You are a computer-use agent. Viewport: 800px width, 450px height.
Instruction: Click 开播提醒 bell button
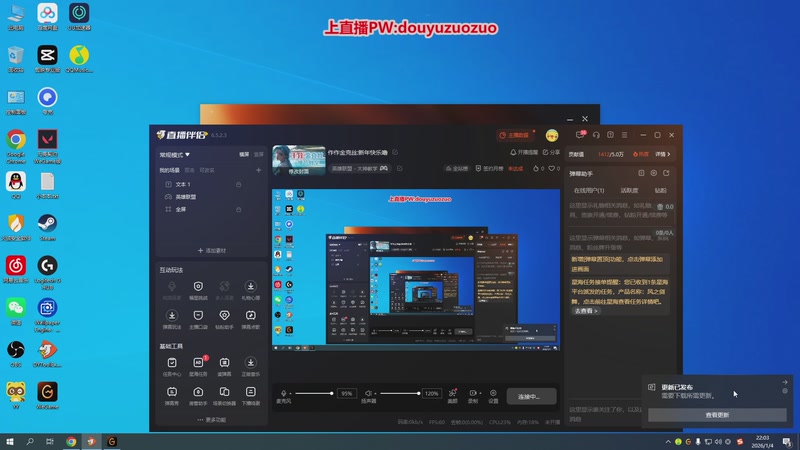(524, 152)
